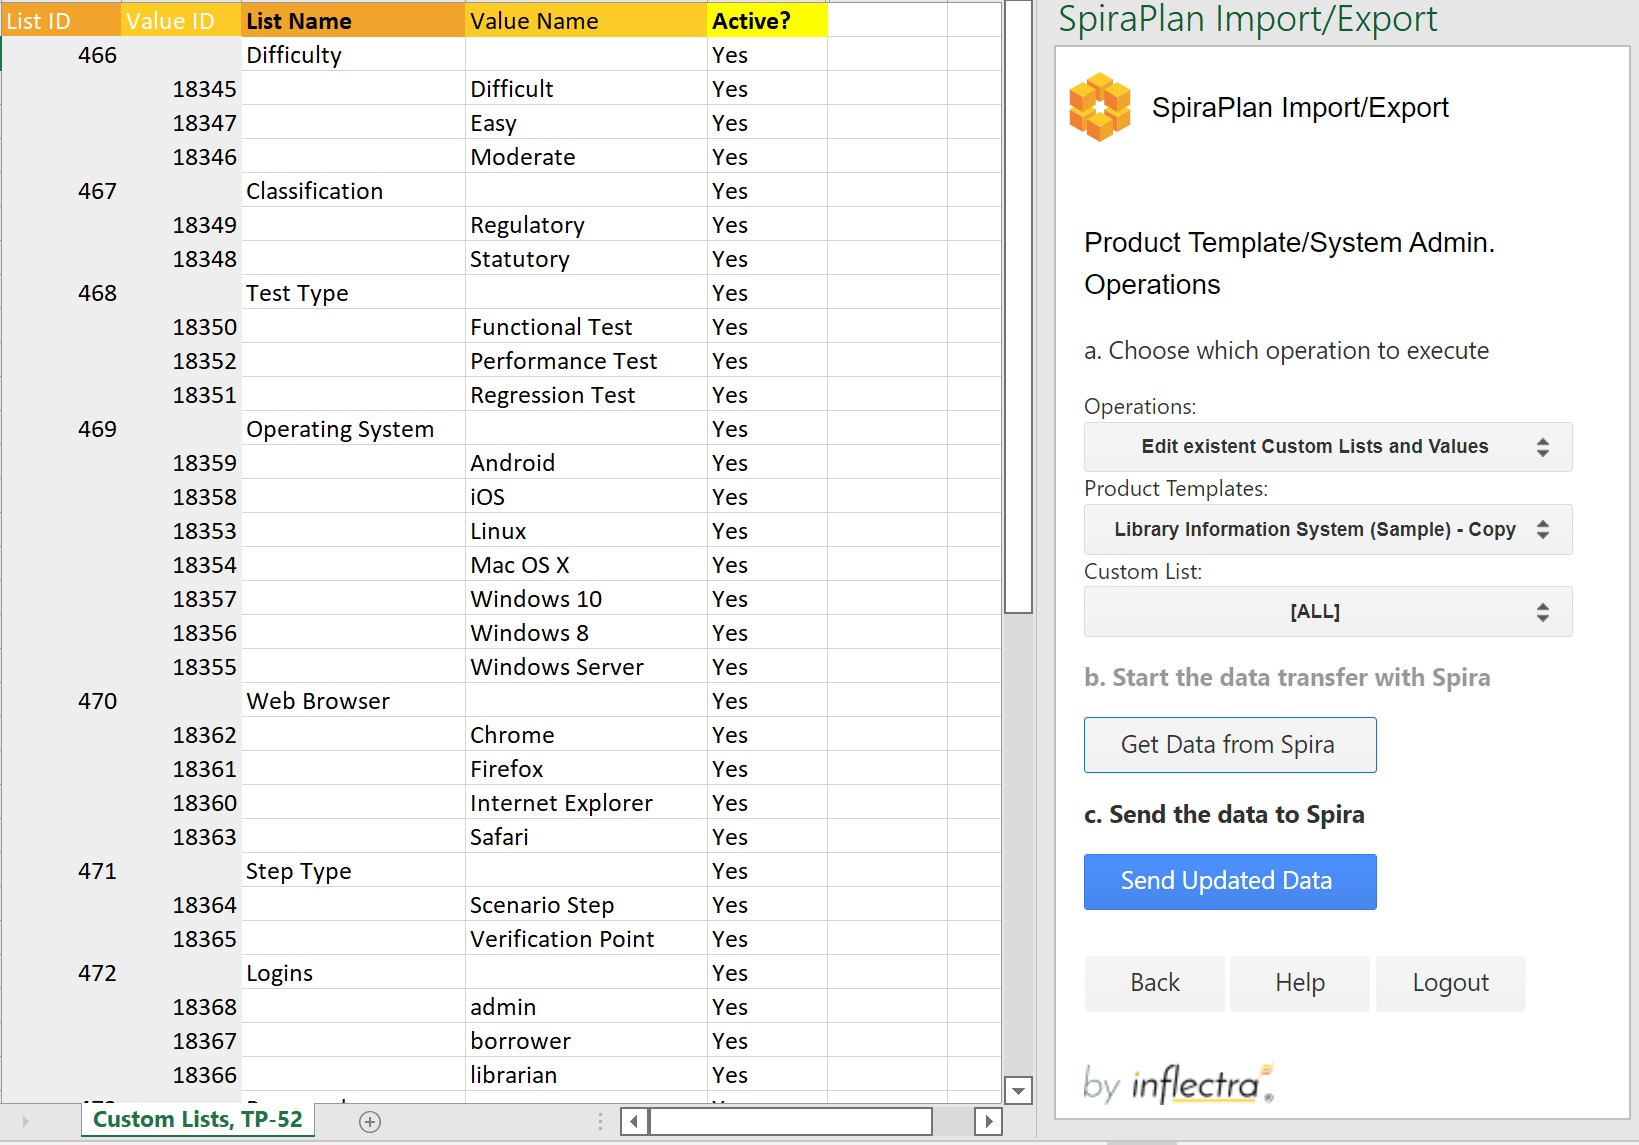Select the Web Browser list name cell

point(354,701)
